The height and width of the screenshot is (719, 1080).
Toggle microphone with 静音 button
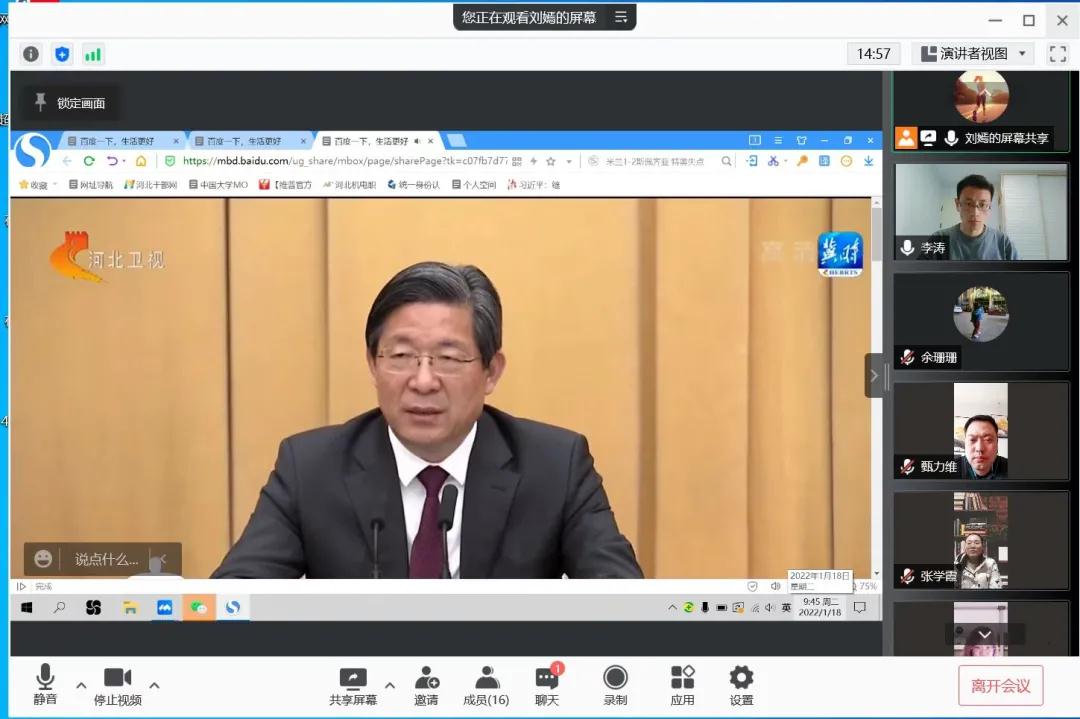click(45, 685)
